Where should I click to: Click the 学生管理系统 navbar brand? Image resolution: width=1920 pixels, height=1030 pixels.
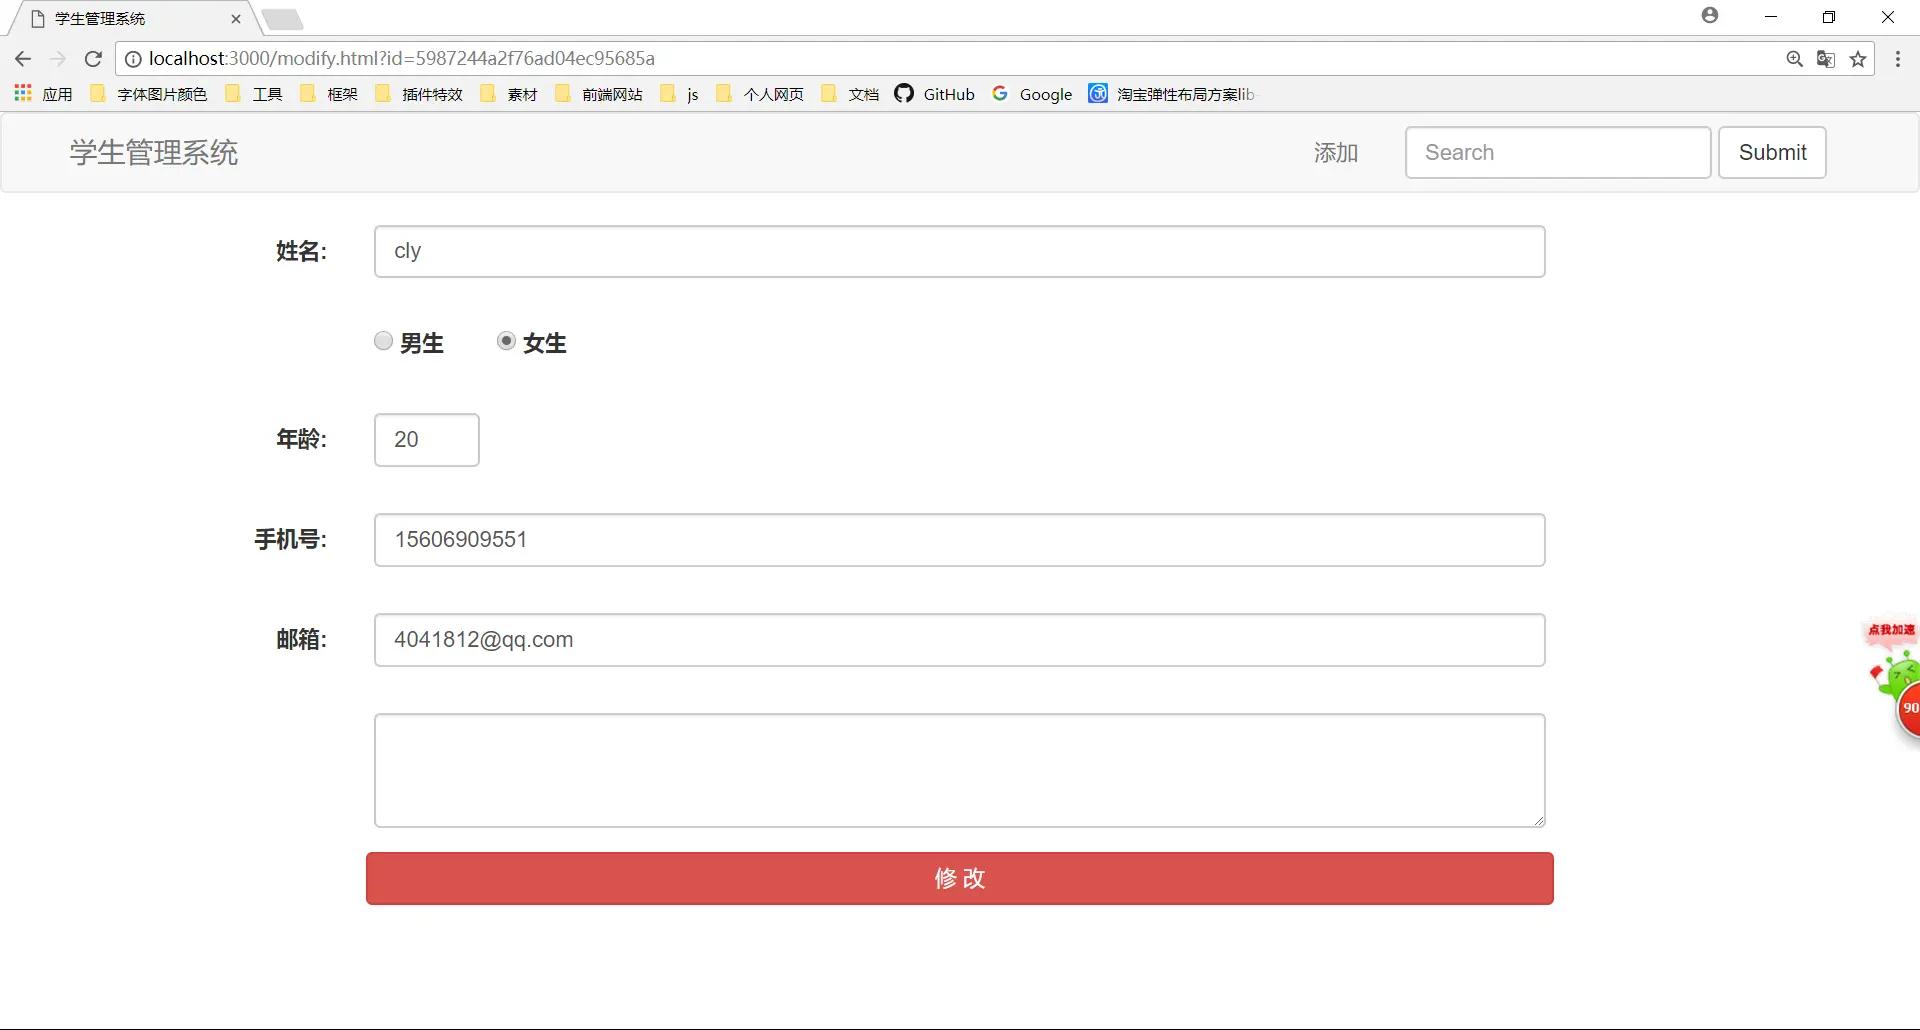coord(154,153)
